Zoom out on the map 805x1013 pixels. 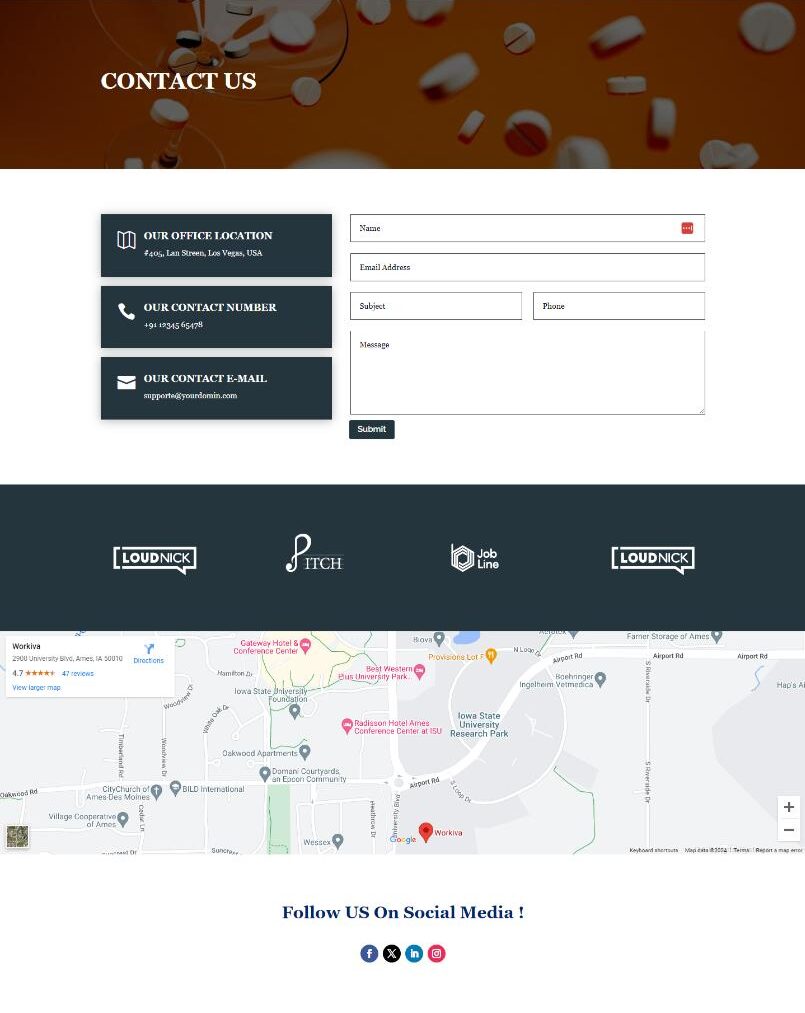point(789,830)
